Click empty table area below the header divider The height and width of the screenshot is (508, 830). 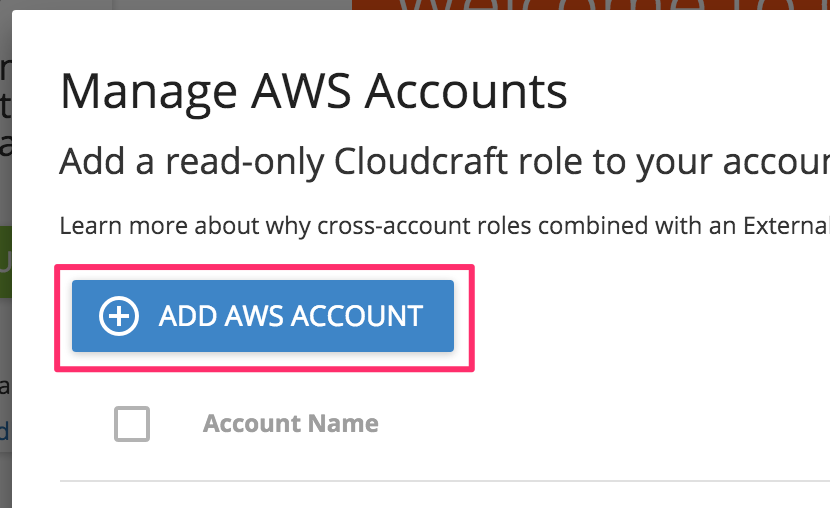coord(445,496)
